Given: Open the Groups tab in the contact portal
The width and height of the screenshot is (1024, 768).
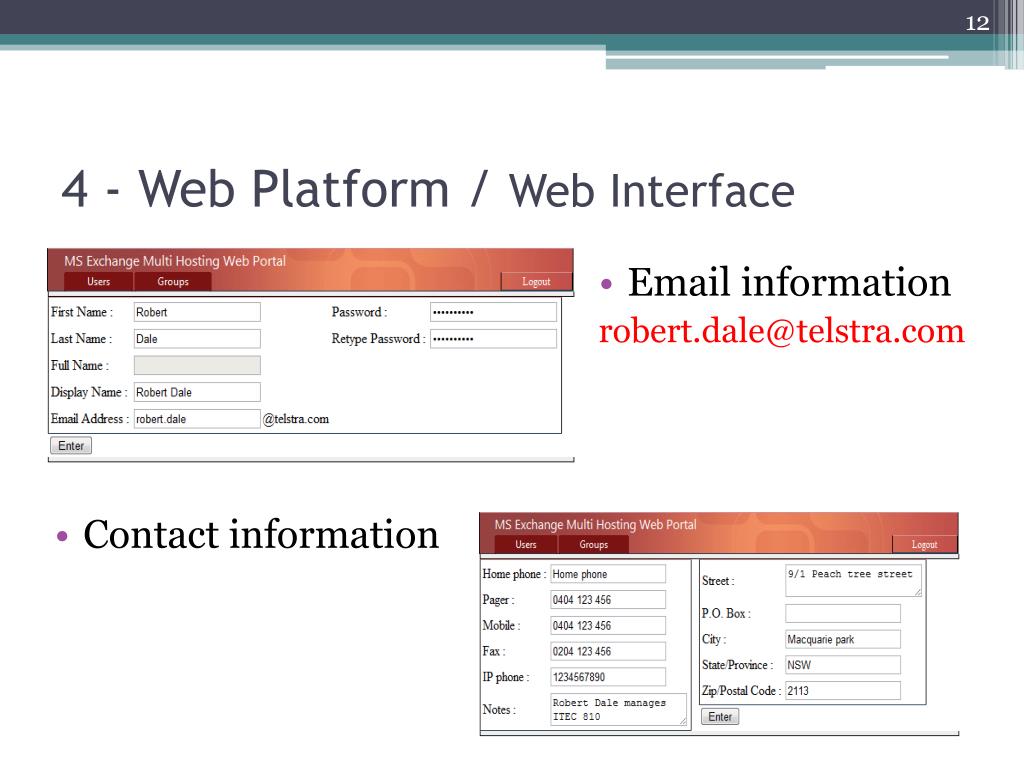Looking at the screenshot, I should pyautogui.click(x=594, y=544).
